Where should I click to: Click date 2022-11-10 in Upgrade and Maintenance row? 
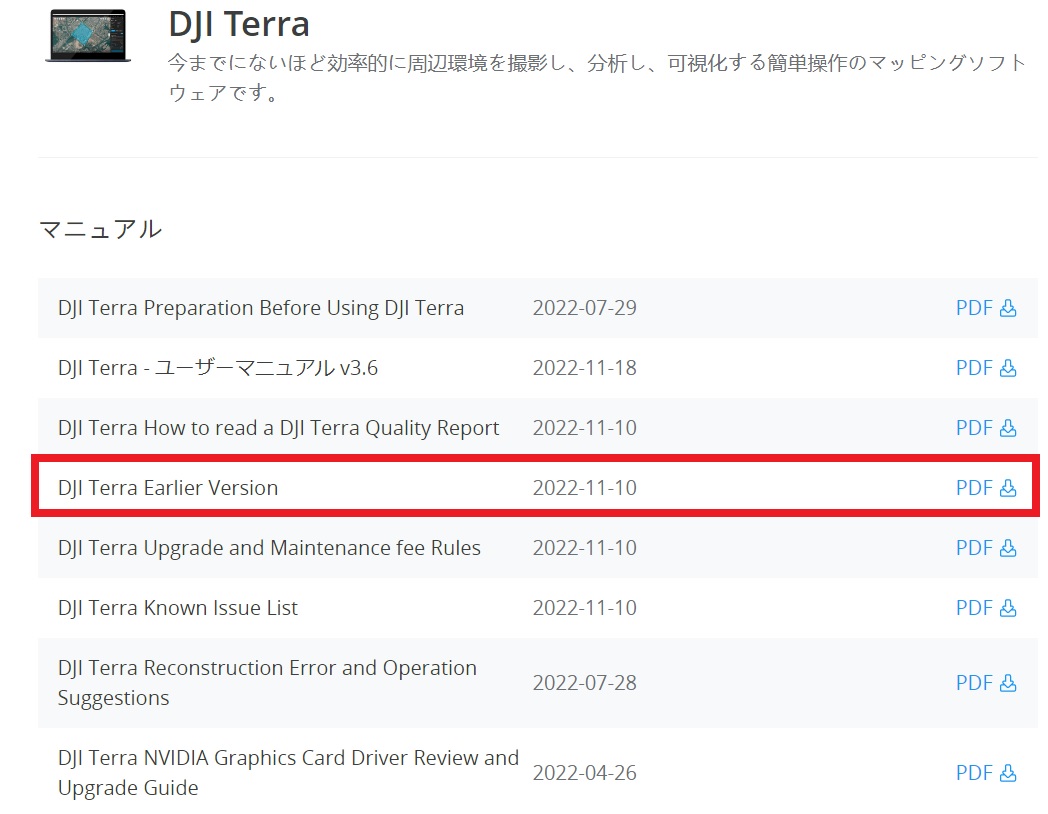pos(585,548)
